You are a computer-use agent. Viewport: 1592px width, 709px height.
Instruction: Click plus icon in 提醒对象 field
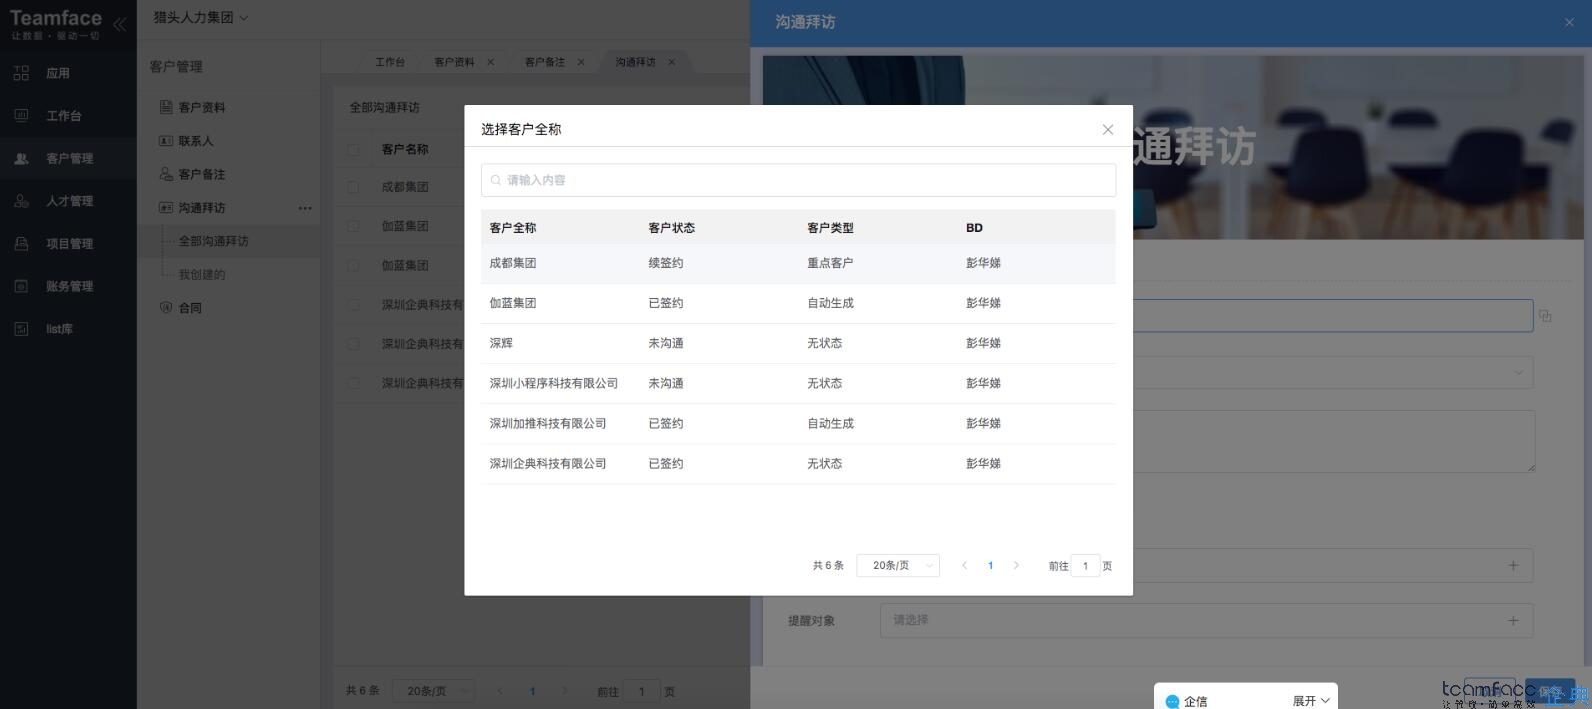pos(1513,621)
